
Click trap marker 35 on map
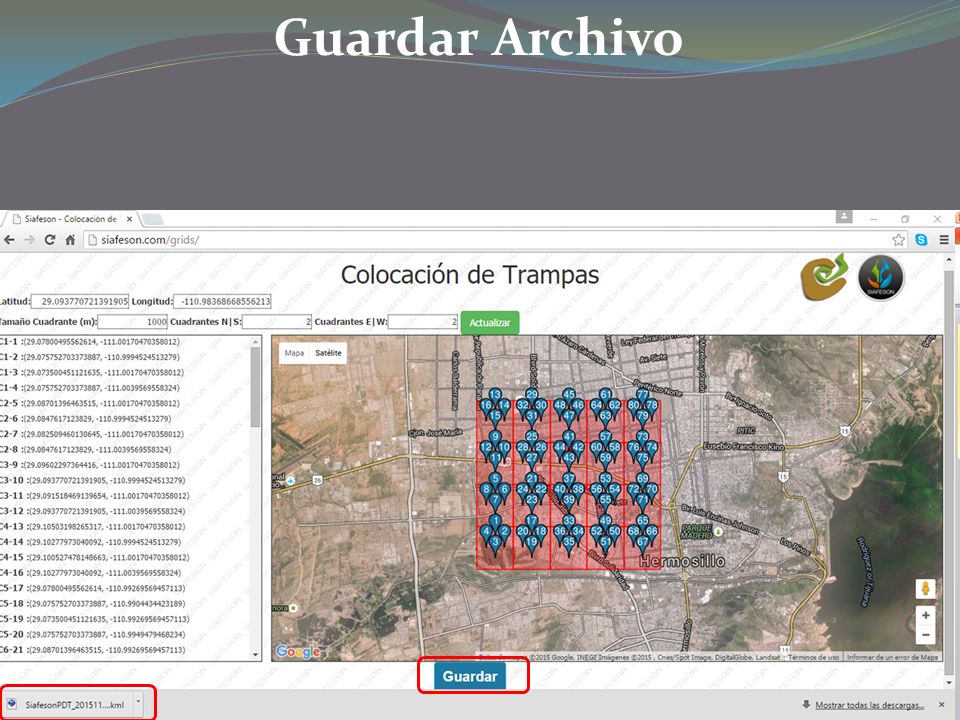coord(569,542)
